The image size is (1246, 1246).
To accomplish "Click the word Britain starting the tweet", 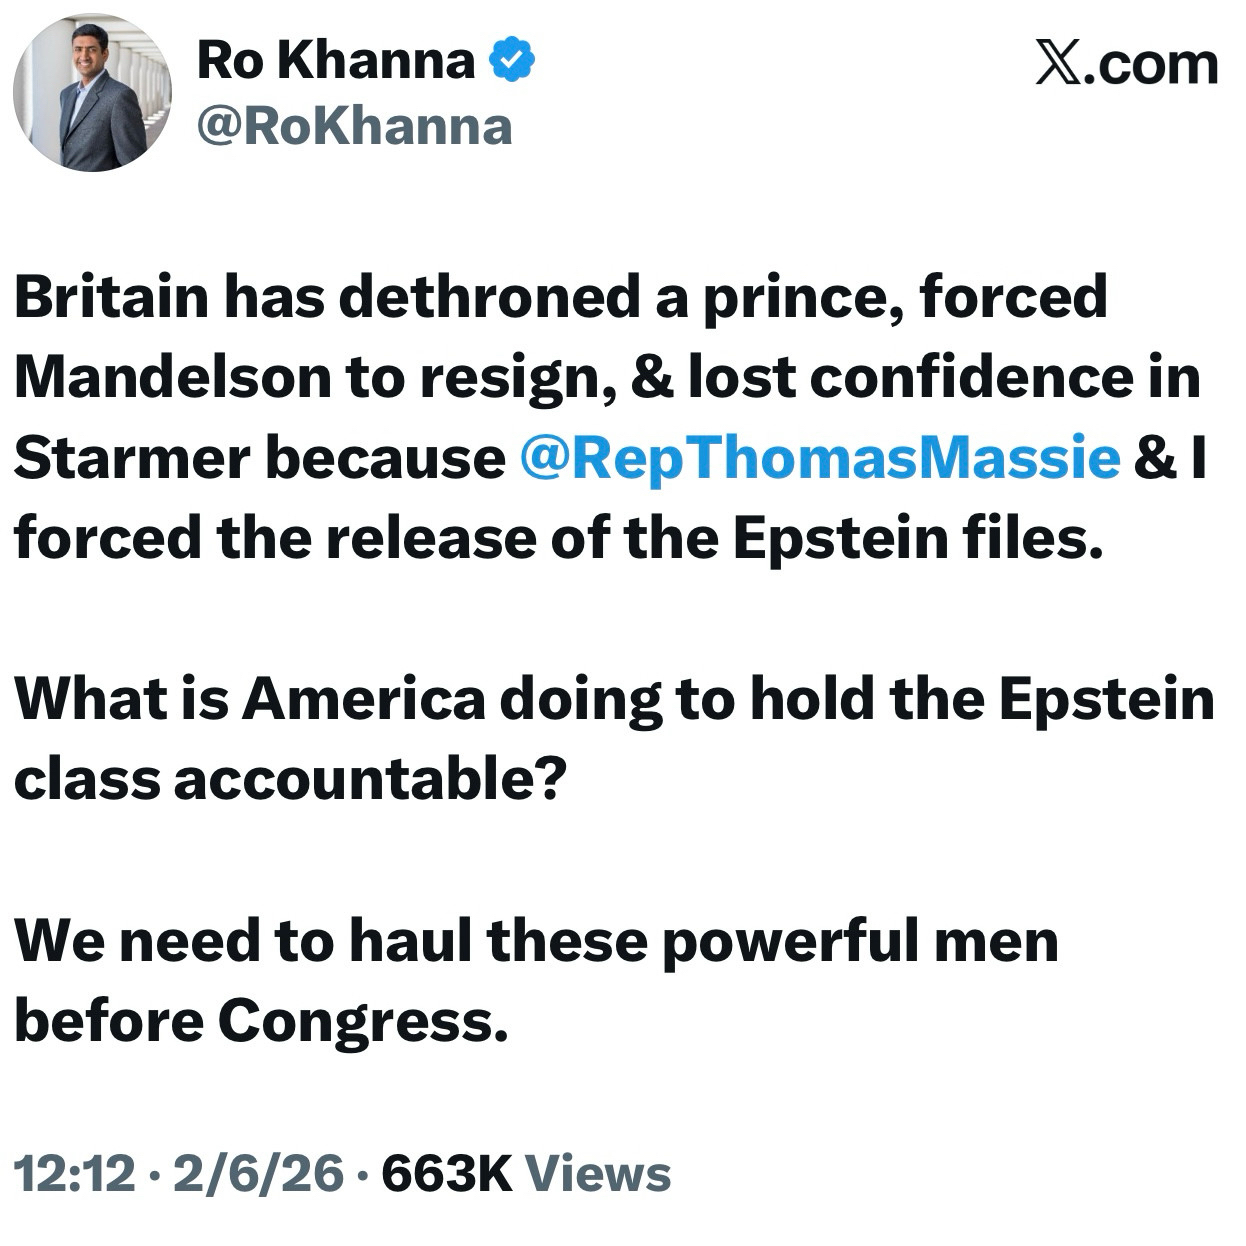I will [112, 297].
